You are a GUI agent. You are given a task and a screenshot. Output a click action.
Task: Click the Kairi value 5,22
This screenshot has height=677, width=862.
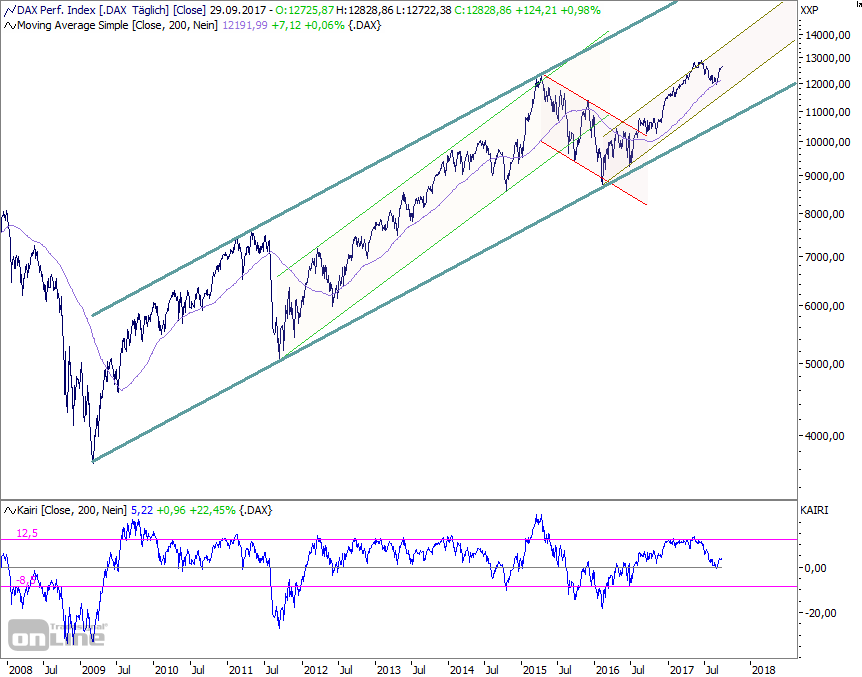click(x=142, y=510)
